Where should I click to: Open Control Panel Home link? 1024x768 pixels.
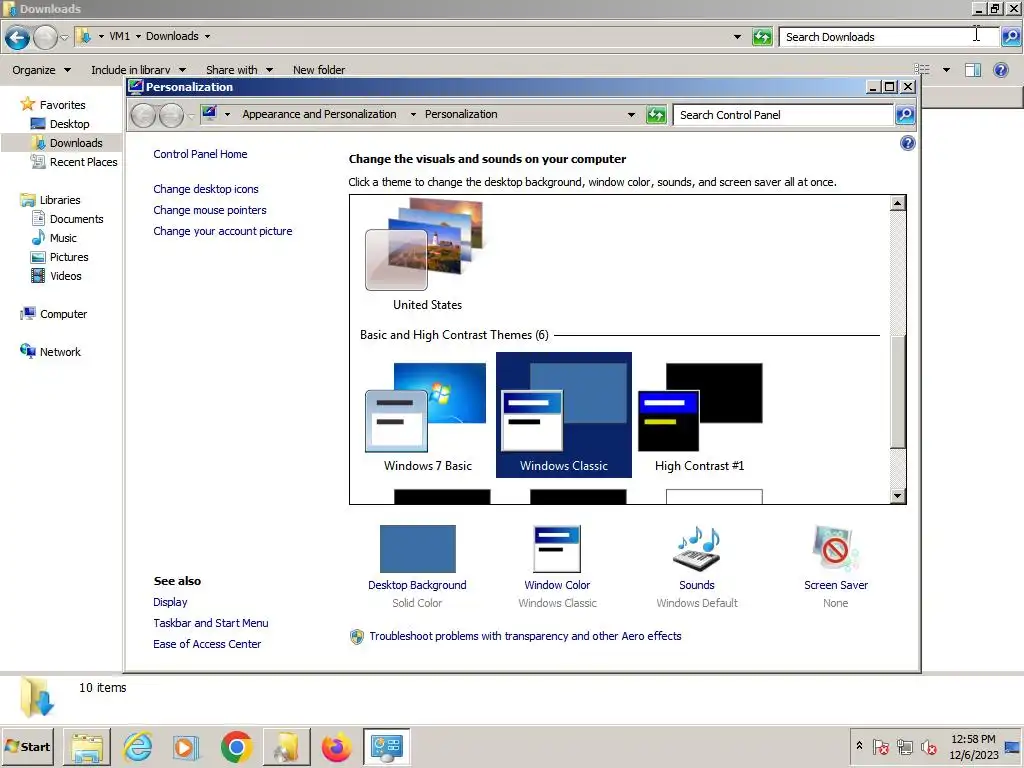click(x=200, y=154)
